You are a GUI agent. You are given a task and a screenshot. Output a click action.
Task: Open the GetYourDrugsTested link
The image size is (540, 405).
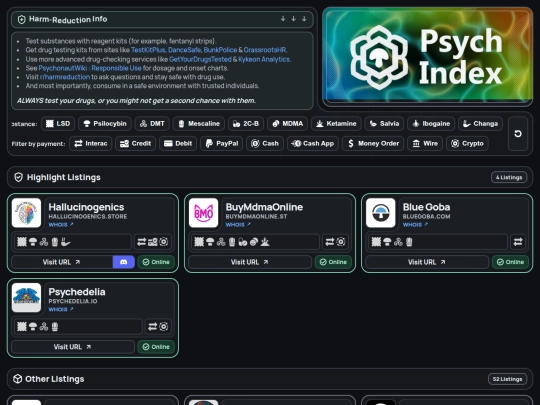200,59
